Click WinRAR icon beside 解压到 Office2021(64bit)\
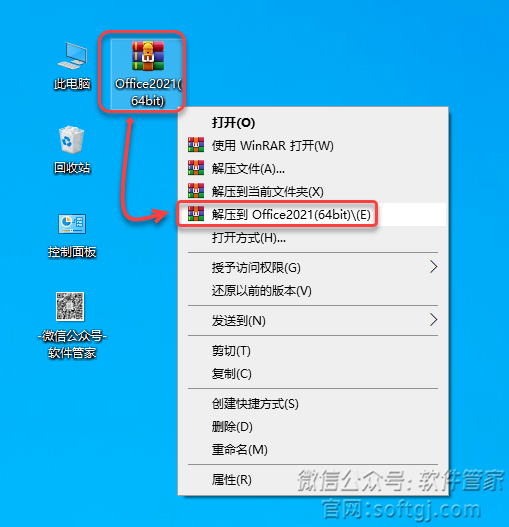509x527 pixels. point(196,214)
